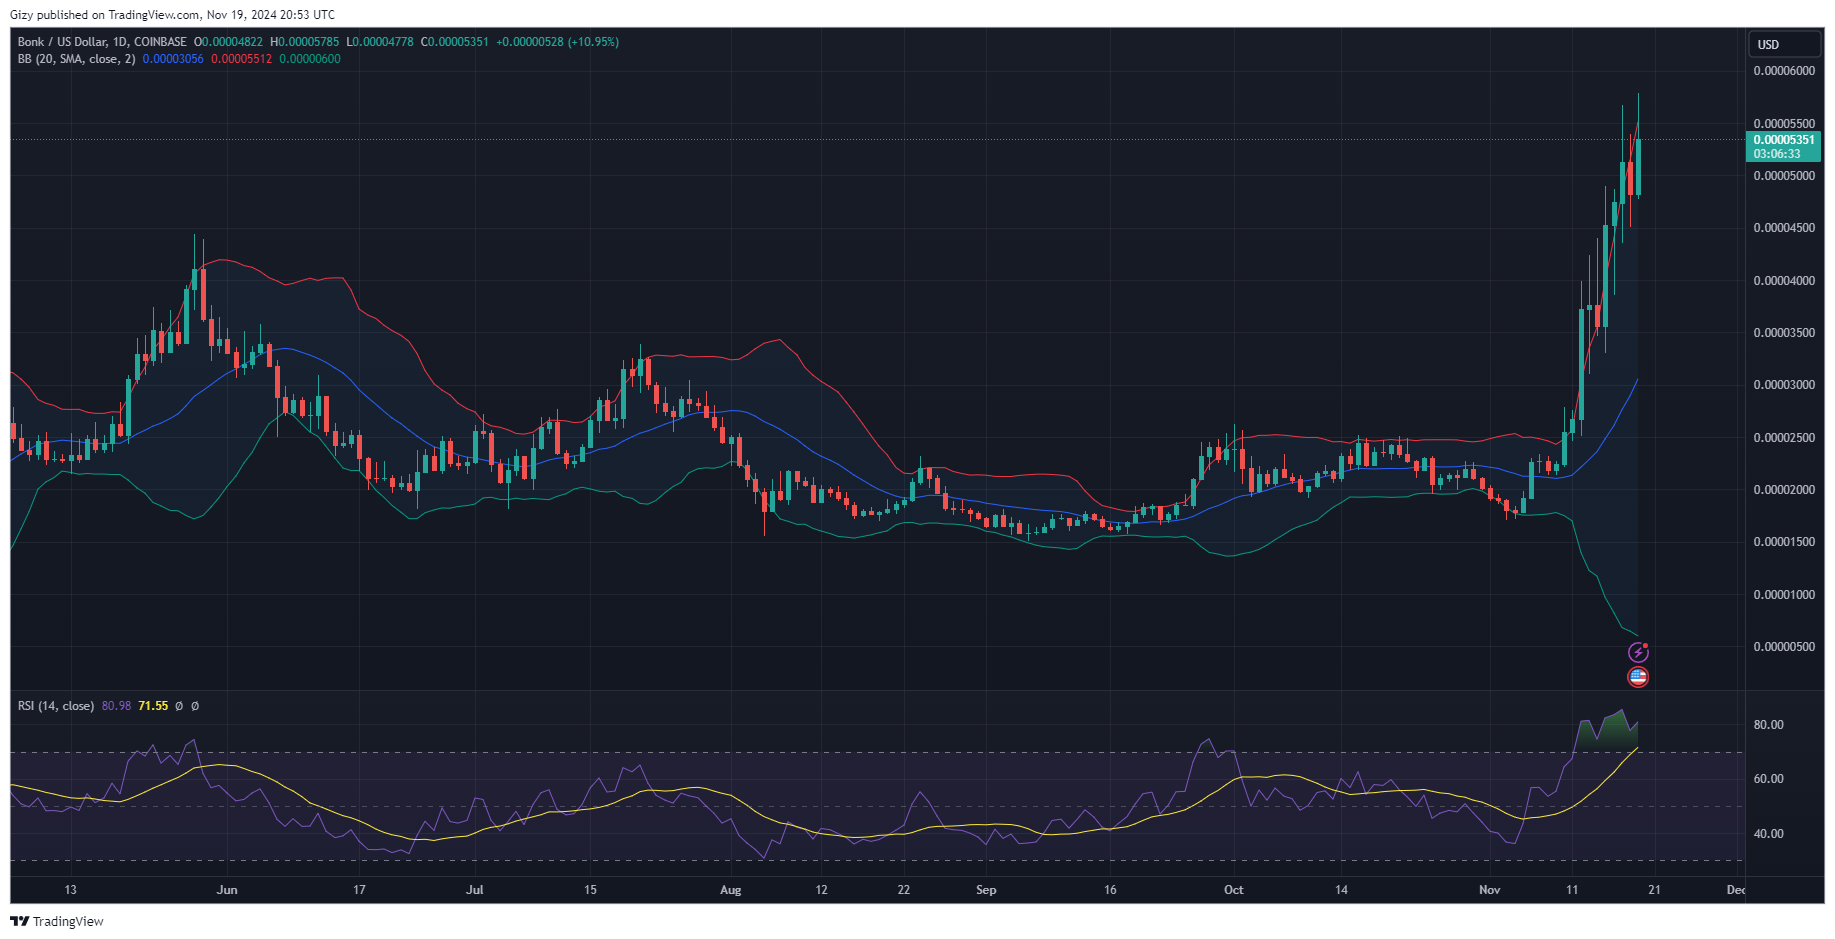Screen dimensions: 1835x939
Task: Click the RSI moving average value 71.55
Action: pyautogui.click(x=153, y=706)
